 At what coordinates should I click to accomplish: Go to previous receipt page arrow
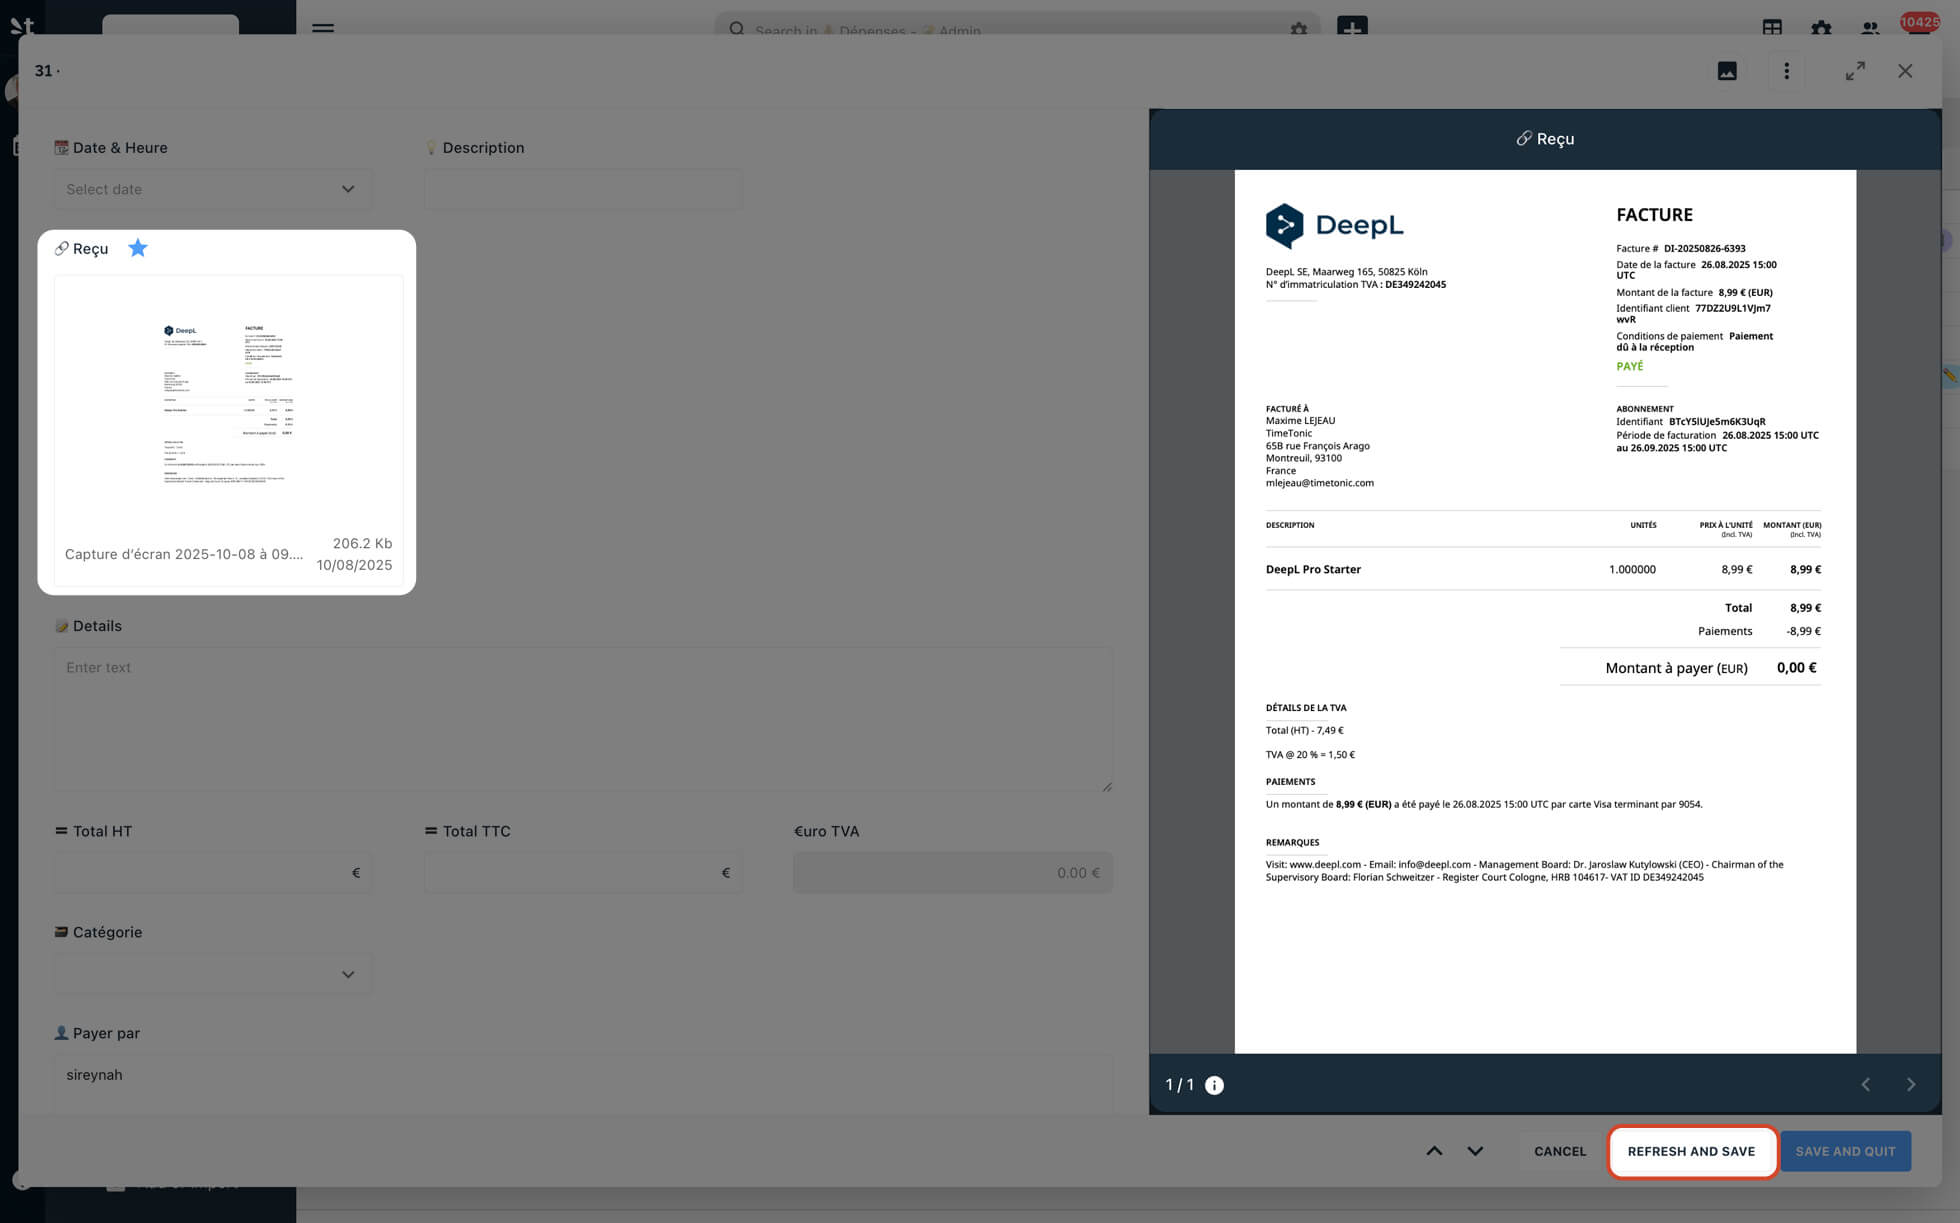[1865, 1085]
